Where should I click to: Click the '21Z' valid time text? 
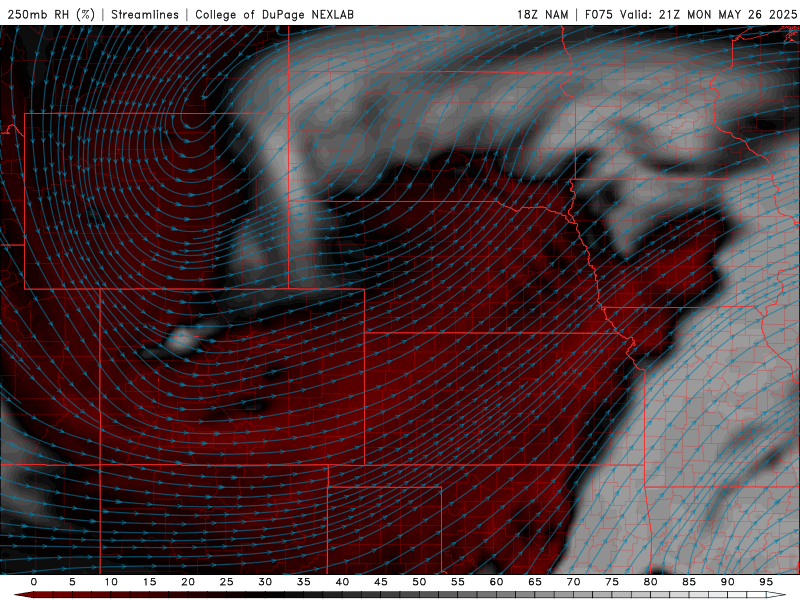[x=669, y=14]
